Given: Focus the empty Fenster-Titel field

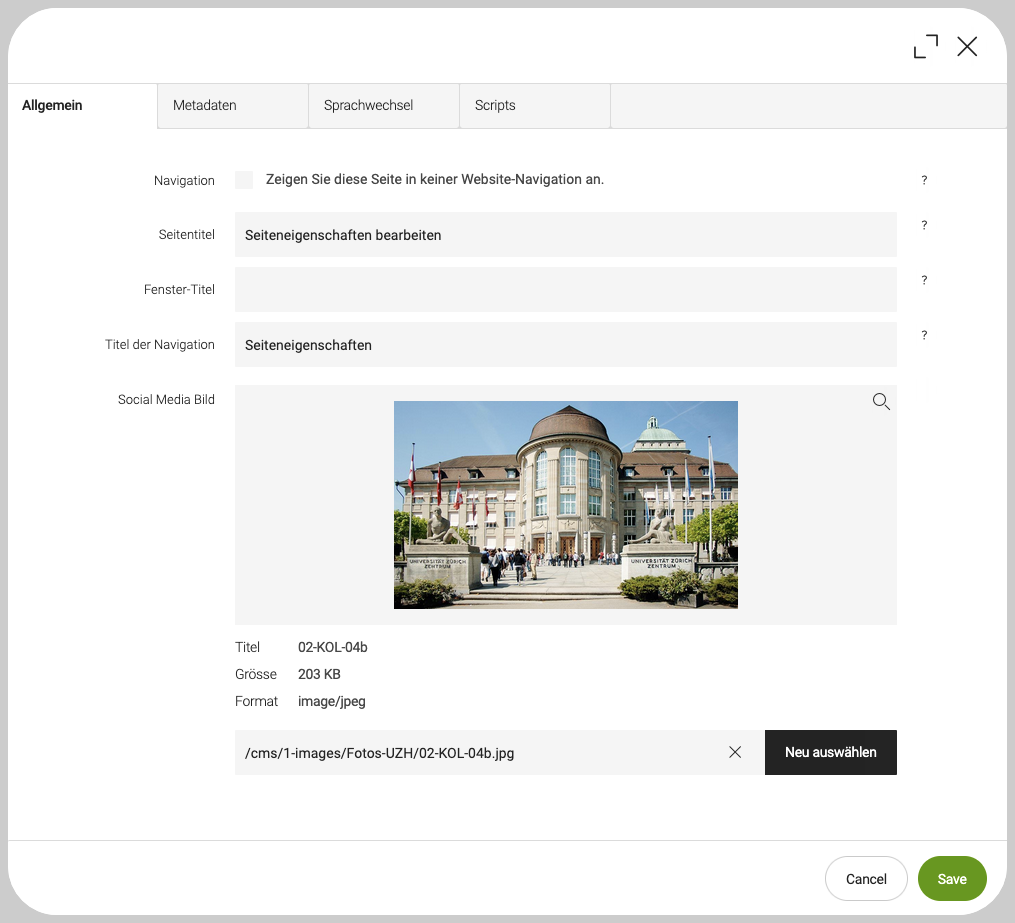Looking at the screenshot, I should pos(565,290).
